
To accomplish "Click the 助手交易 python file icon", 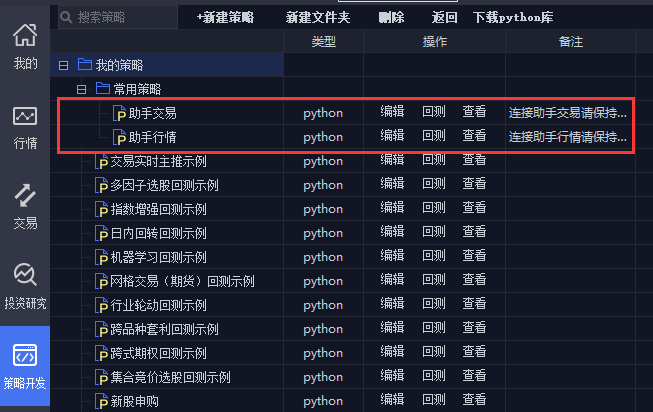I will [x=119, y=113].
